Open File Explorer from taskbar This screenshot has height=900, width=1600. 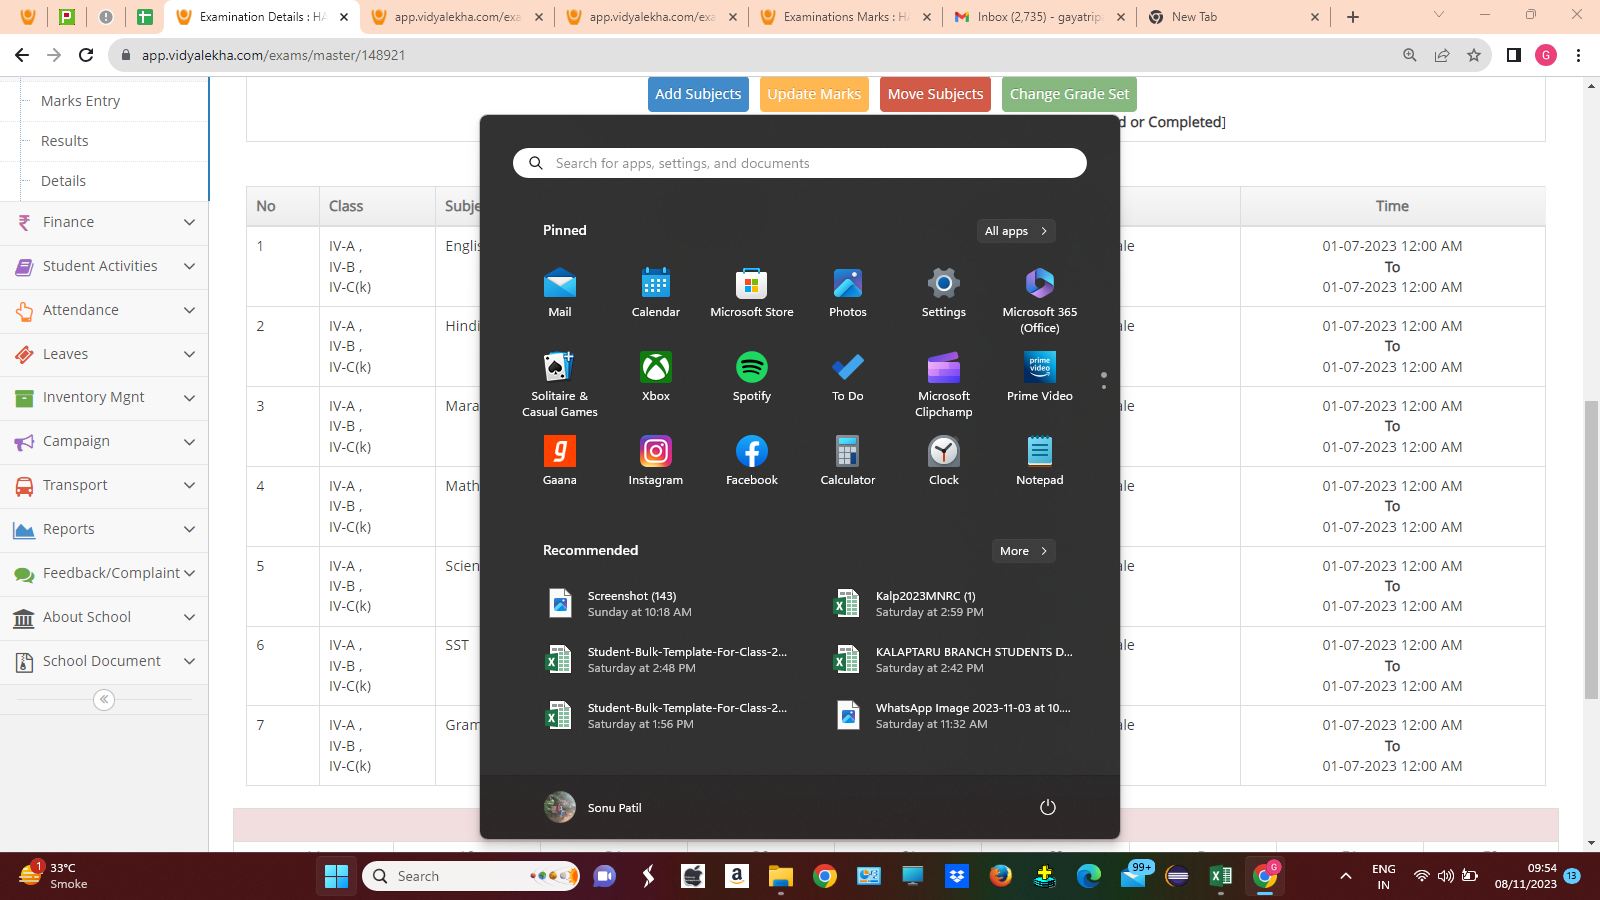[x=781, y=876]
